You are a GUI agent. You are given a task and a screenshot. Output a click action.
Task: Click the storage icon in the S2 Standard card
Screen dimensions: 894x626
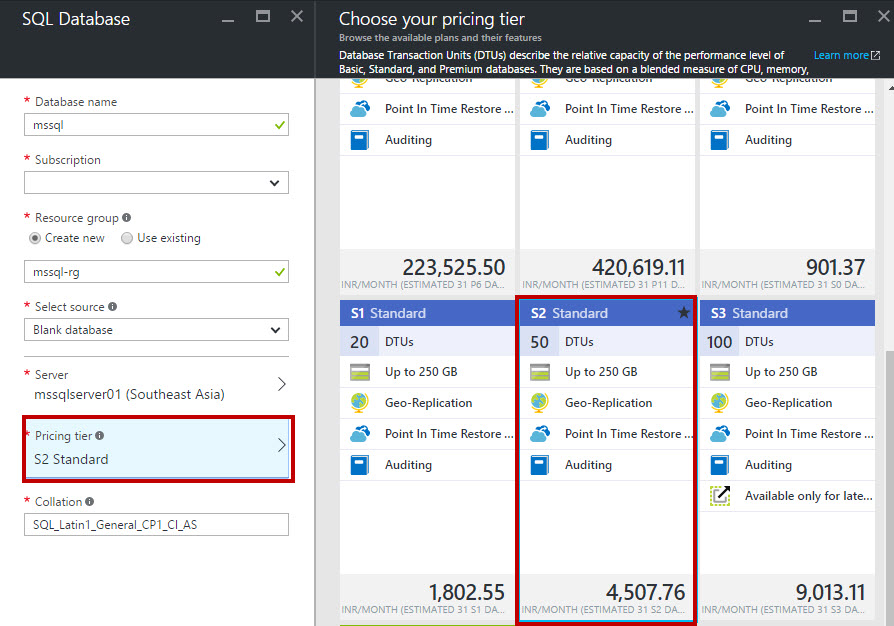pyautogui.click(x=540, y=372)
